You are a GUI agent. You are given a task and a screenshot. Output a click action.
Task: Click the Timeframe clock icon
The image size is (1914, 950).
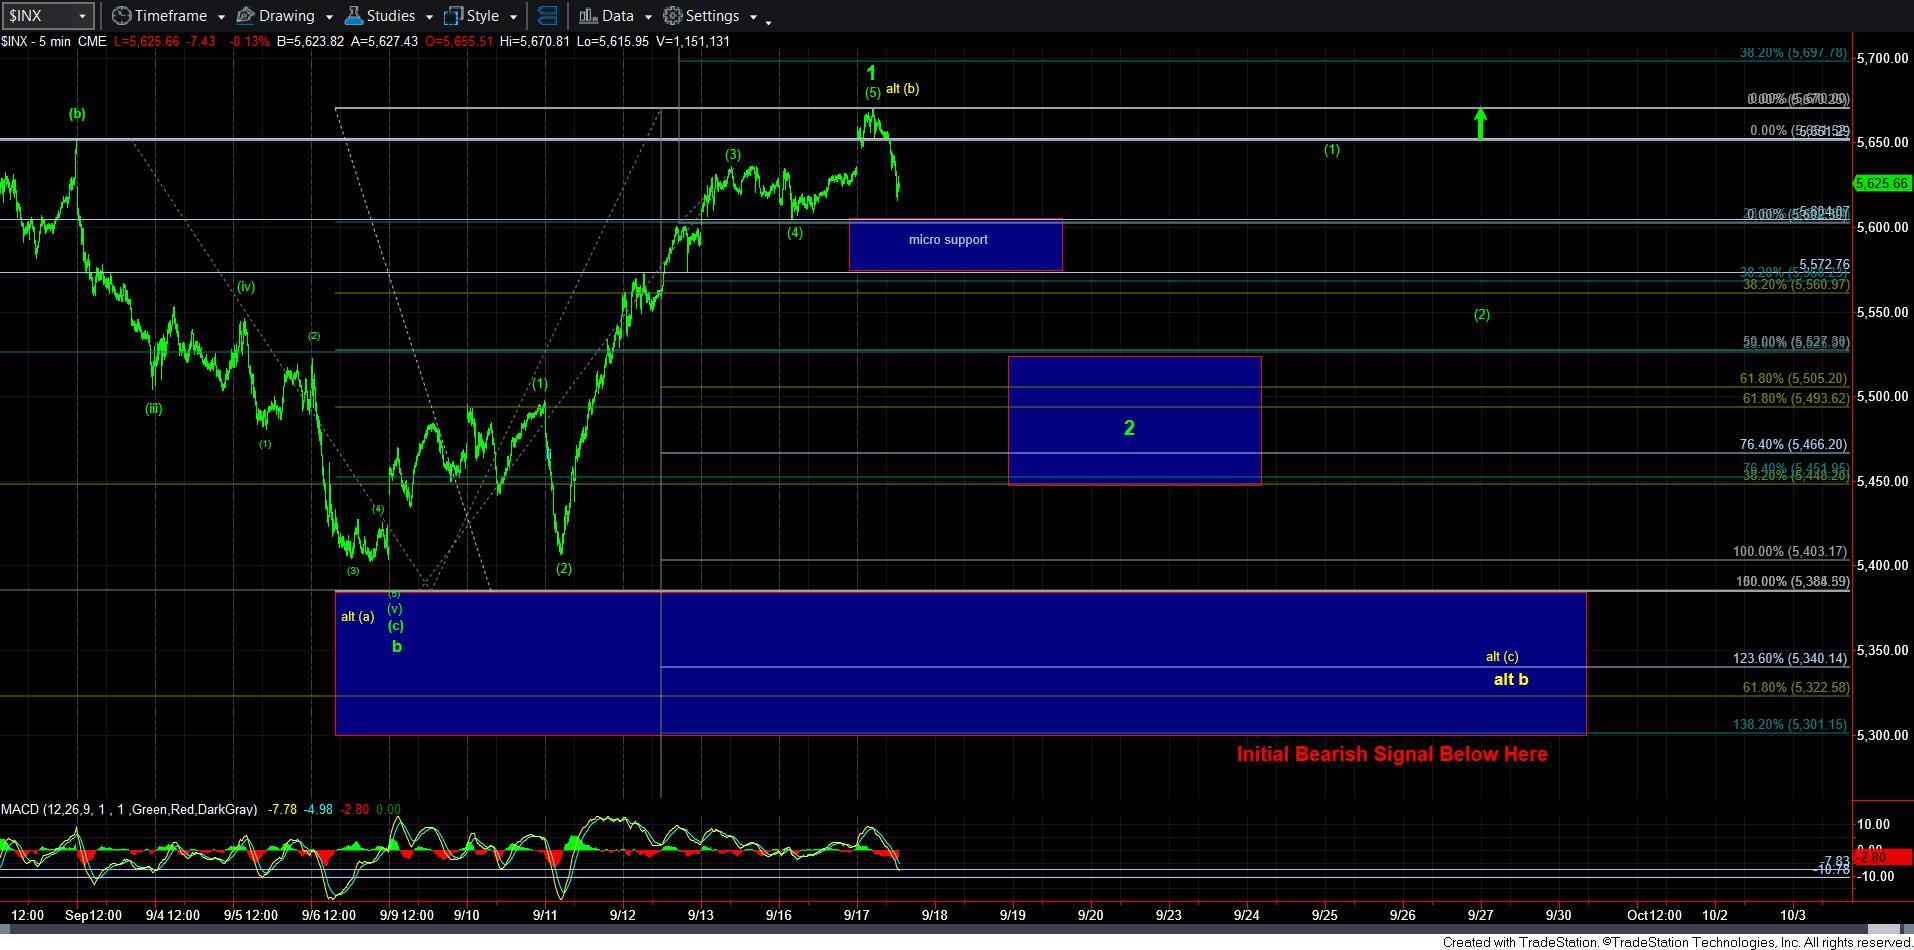(121, 16)
